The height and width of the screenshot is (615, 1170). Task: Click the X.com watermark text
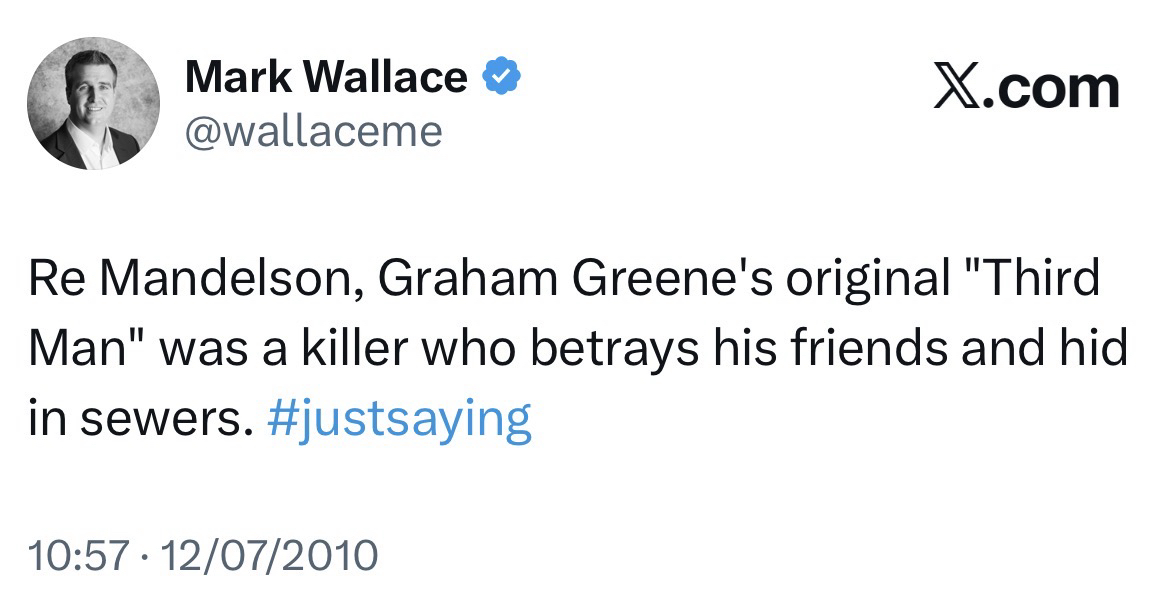tap(1027, 88)
